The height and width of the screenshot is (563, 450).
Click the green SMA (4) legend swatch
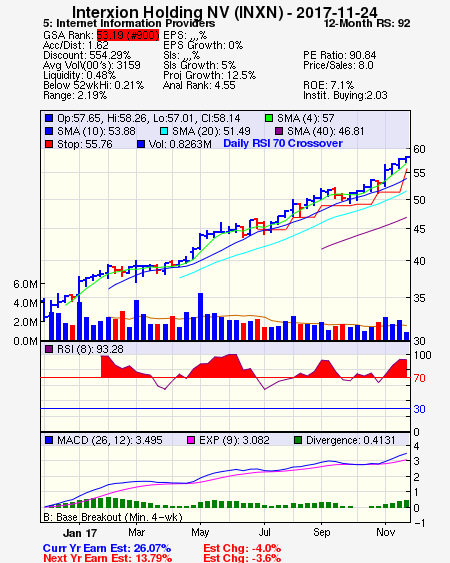pos(269,118)
